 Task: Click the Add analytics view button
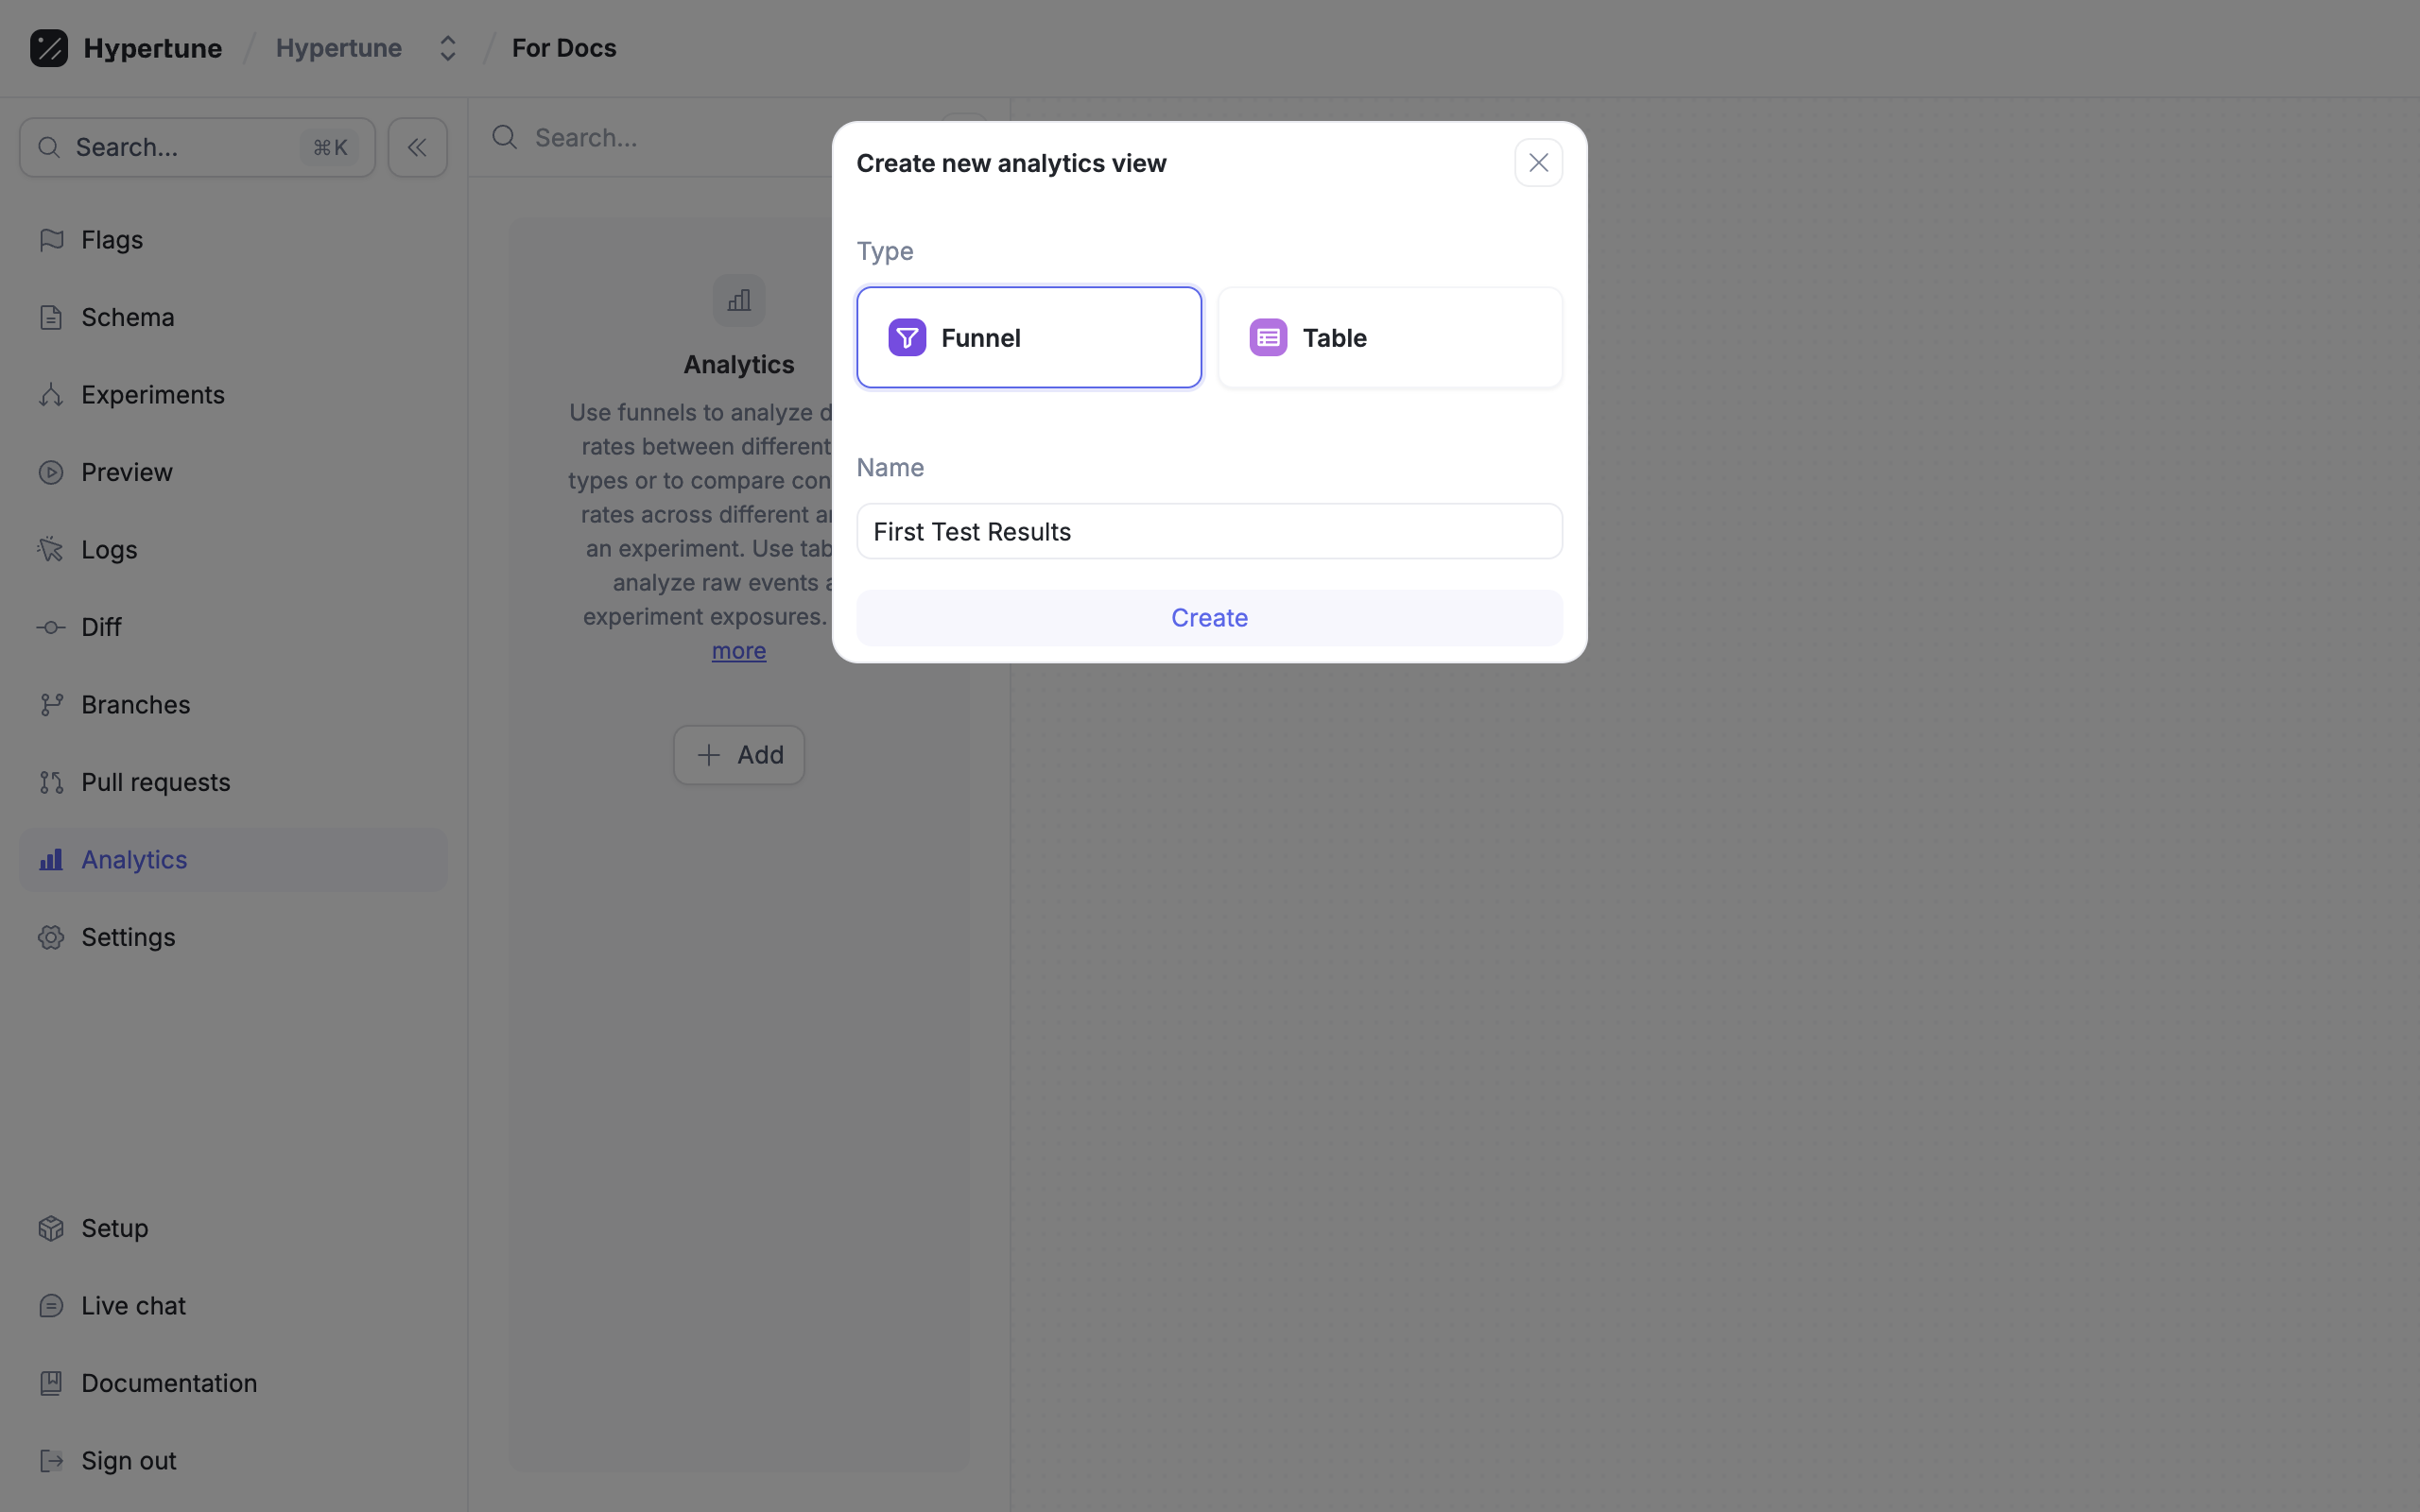click(738, 755)
